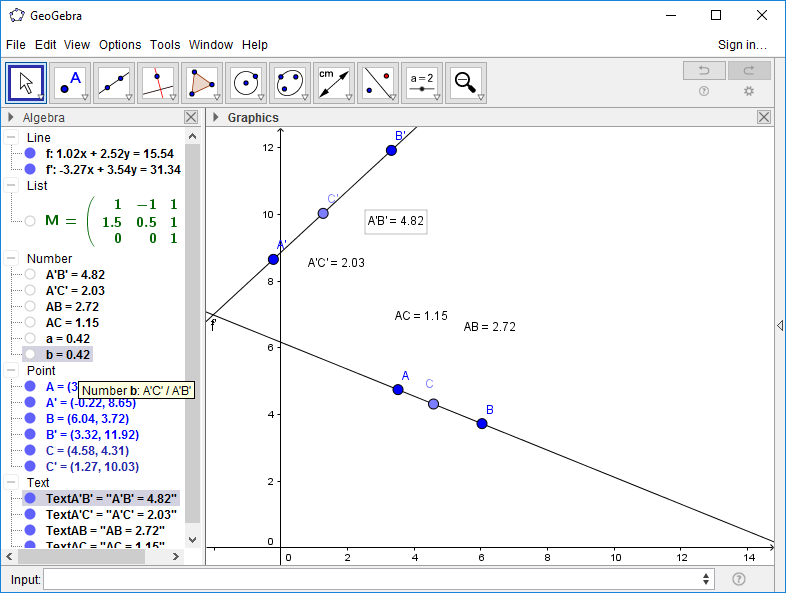
Task: Toggle visibility of line f
Action: tap(30, 153)
